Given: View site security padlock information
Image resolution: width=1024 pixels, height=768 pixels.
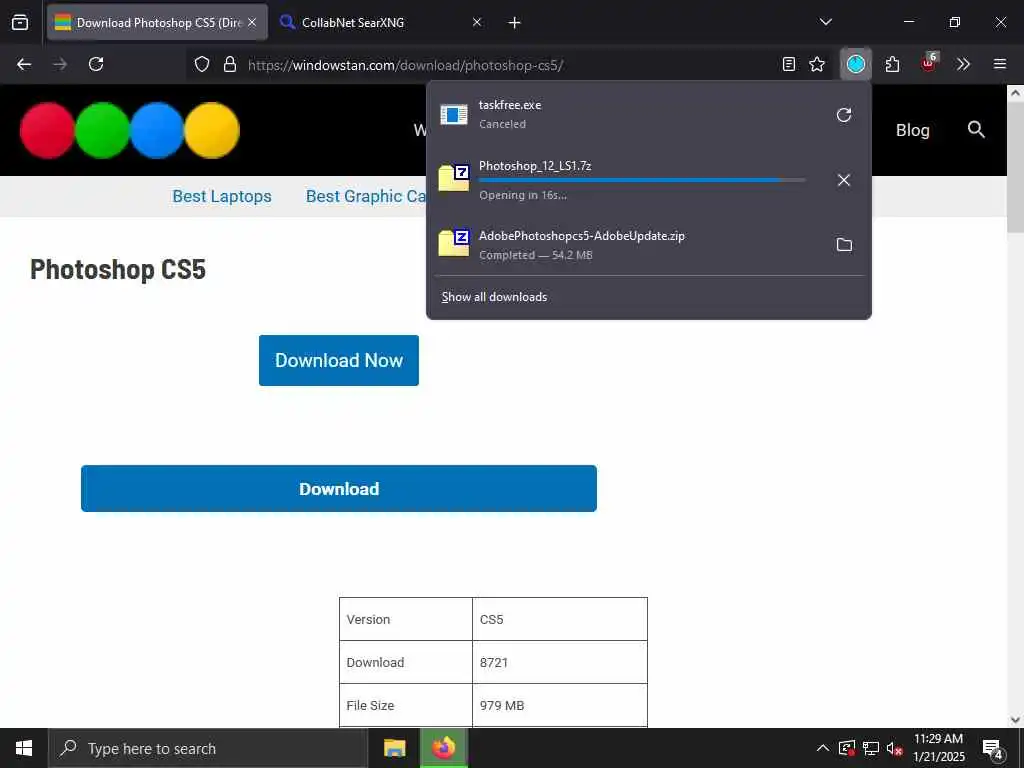Looking at the screenshot, I should [230, 64].
